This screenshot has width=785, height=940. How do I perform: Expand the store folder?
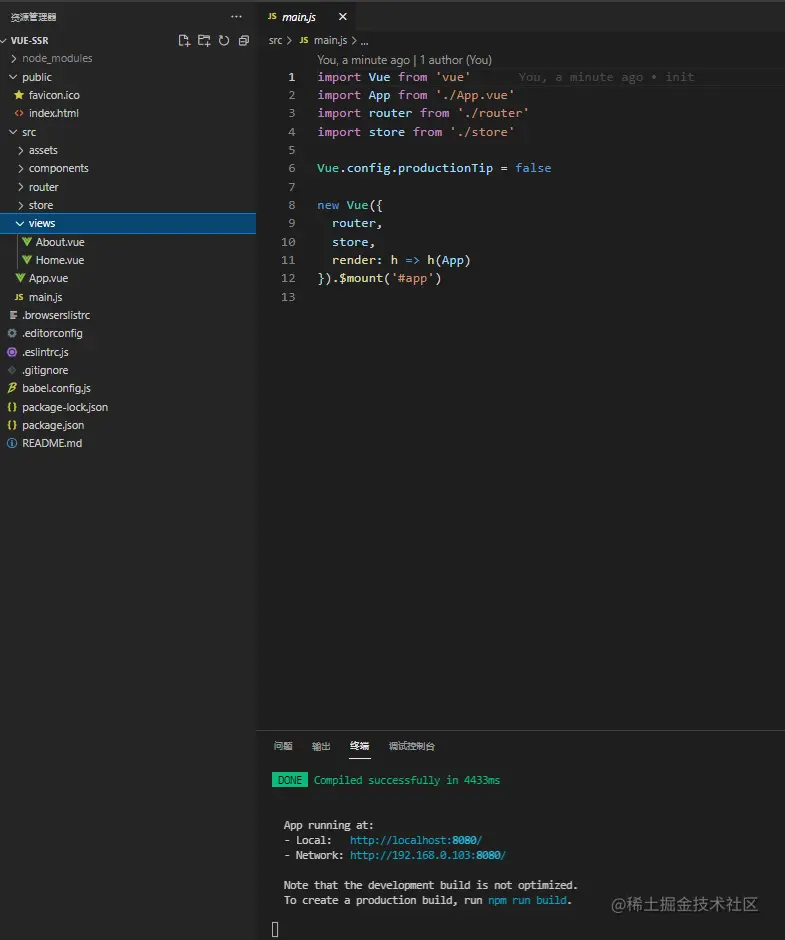pos(20,205)
